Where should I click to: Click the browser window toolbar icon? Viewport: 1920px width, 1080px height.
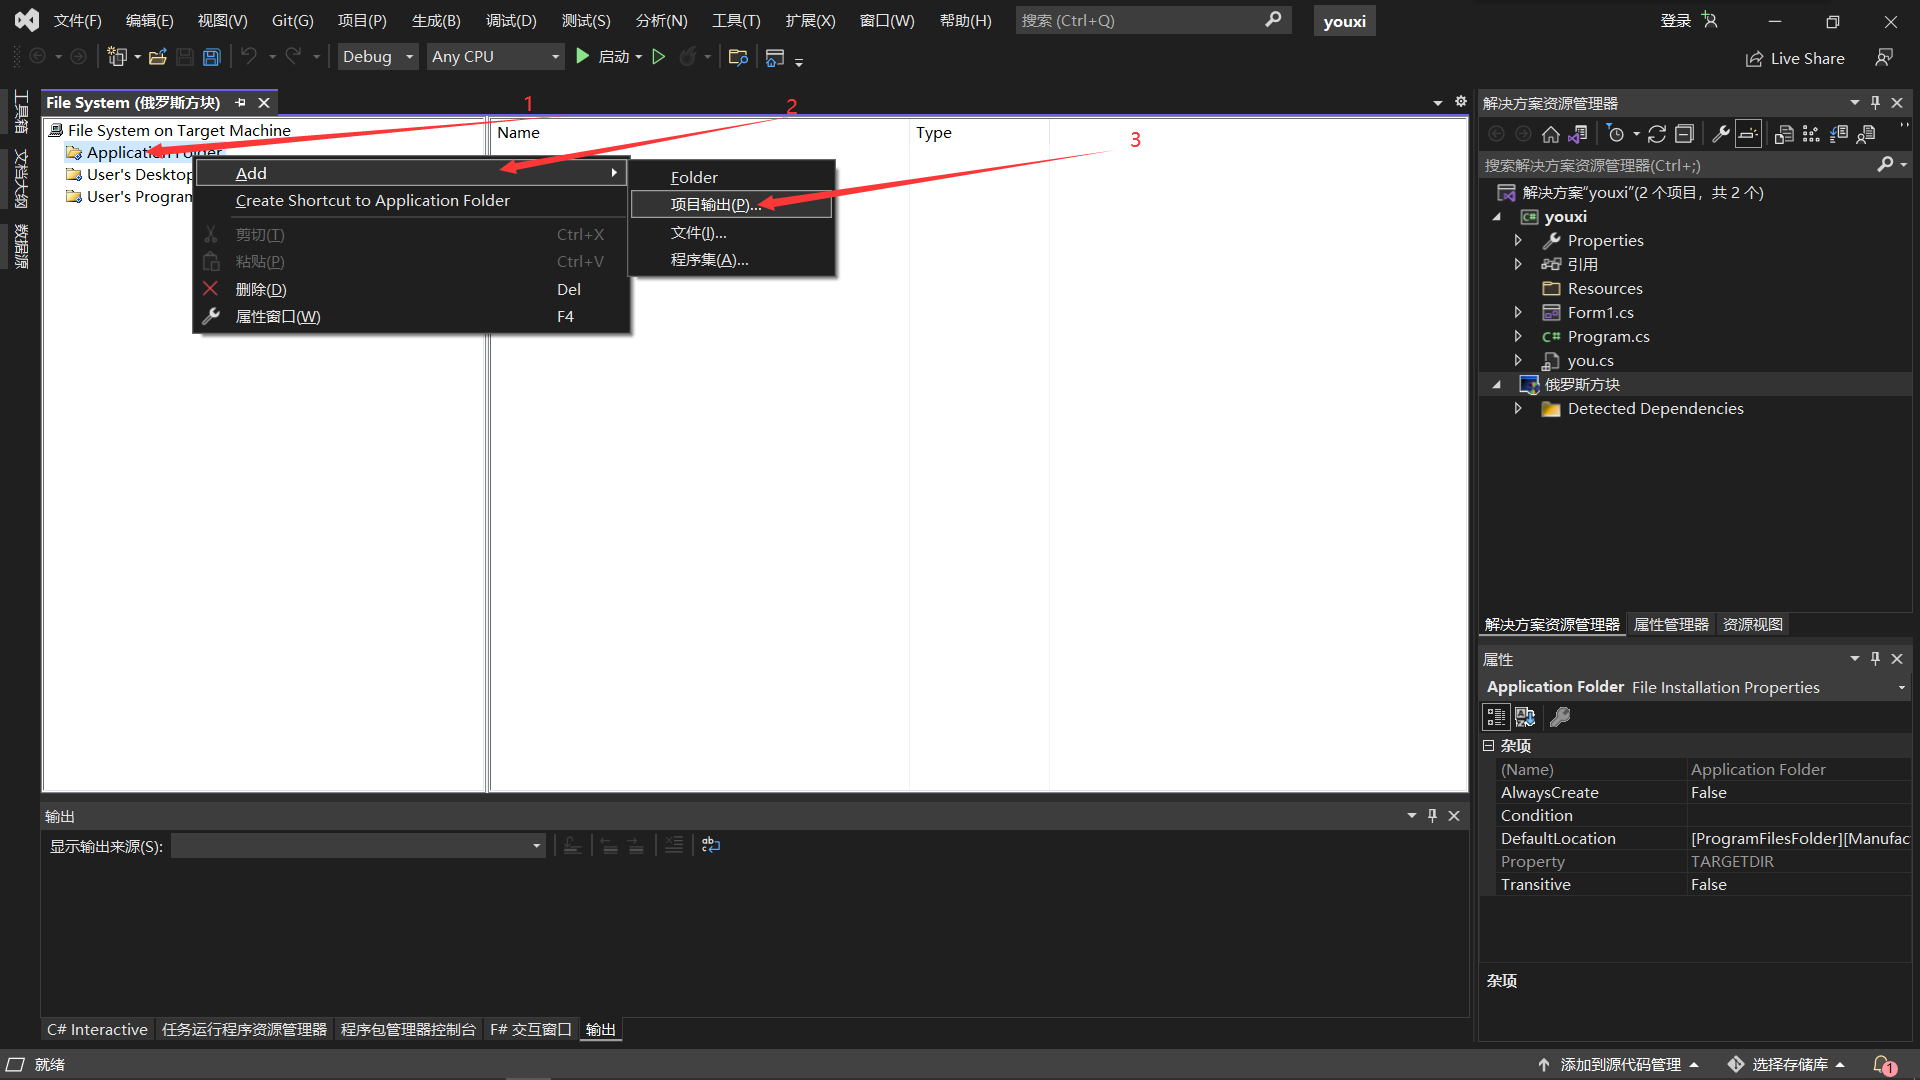[775, 58]
